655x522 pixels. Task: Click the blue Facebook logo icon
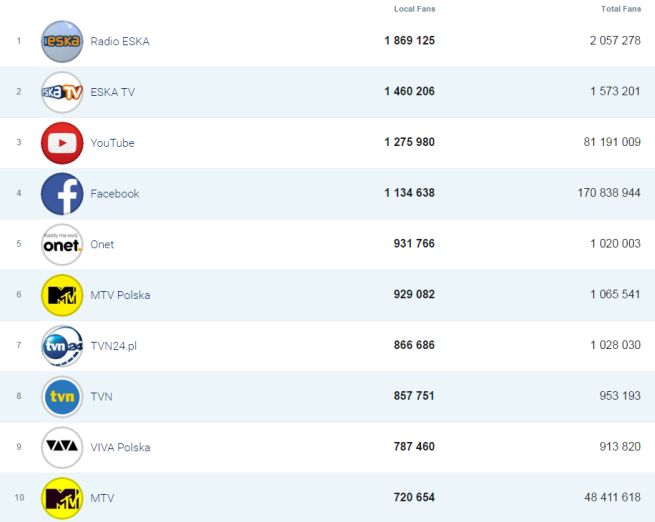pos(62,194)
